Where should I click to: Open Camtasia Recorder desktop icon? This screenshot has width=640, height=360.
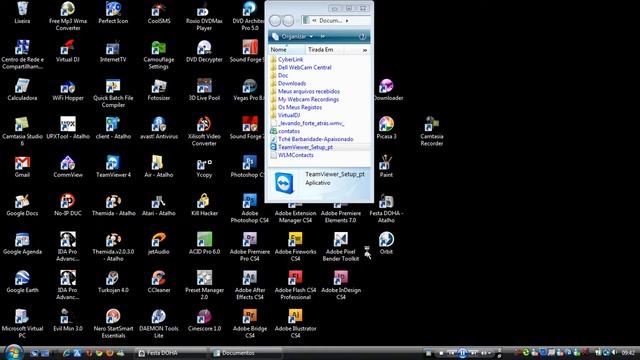(x=431, y=131)
